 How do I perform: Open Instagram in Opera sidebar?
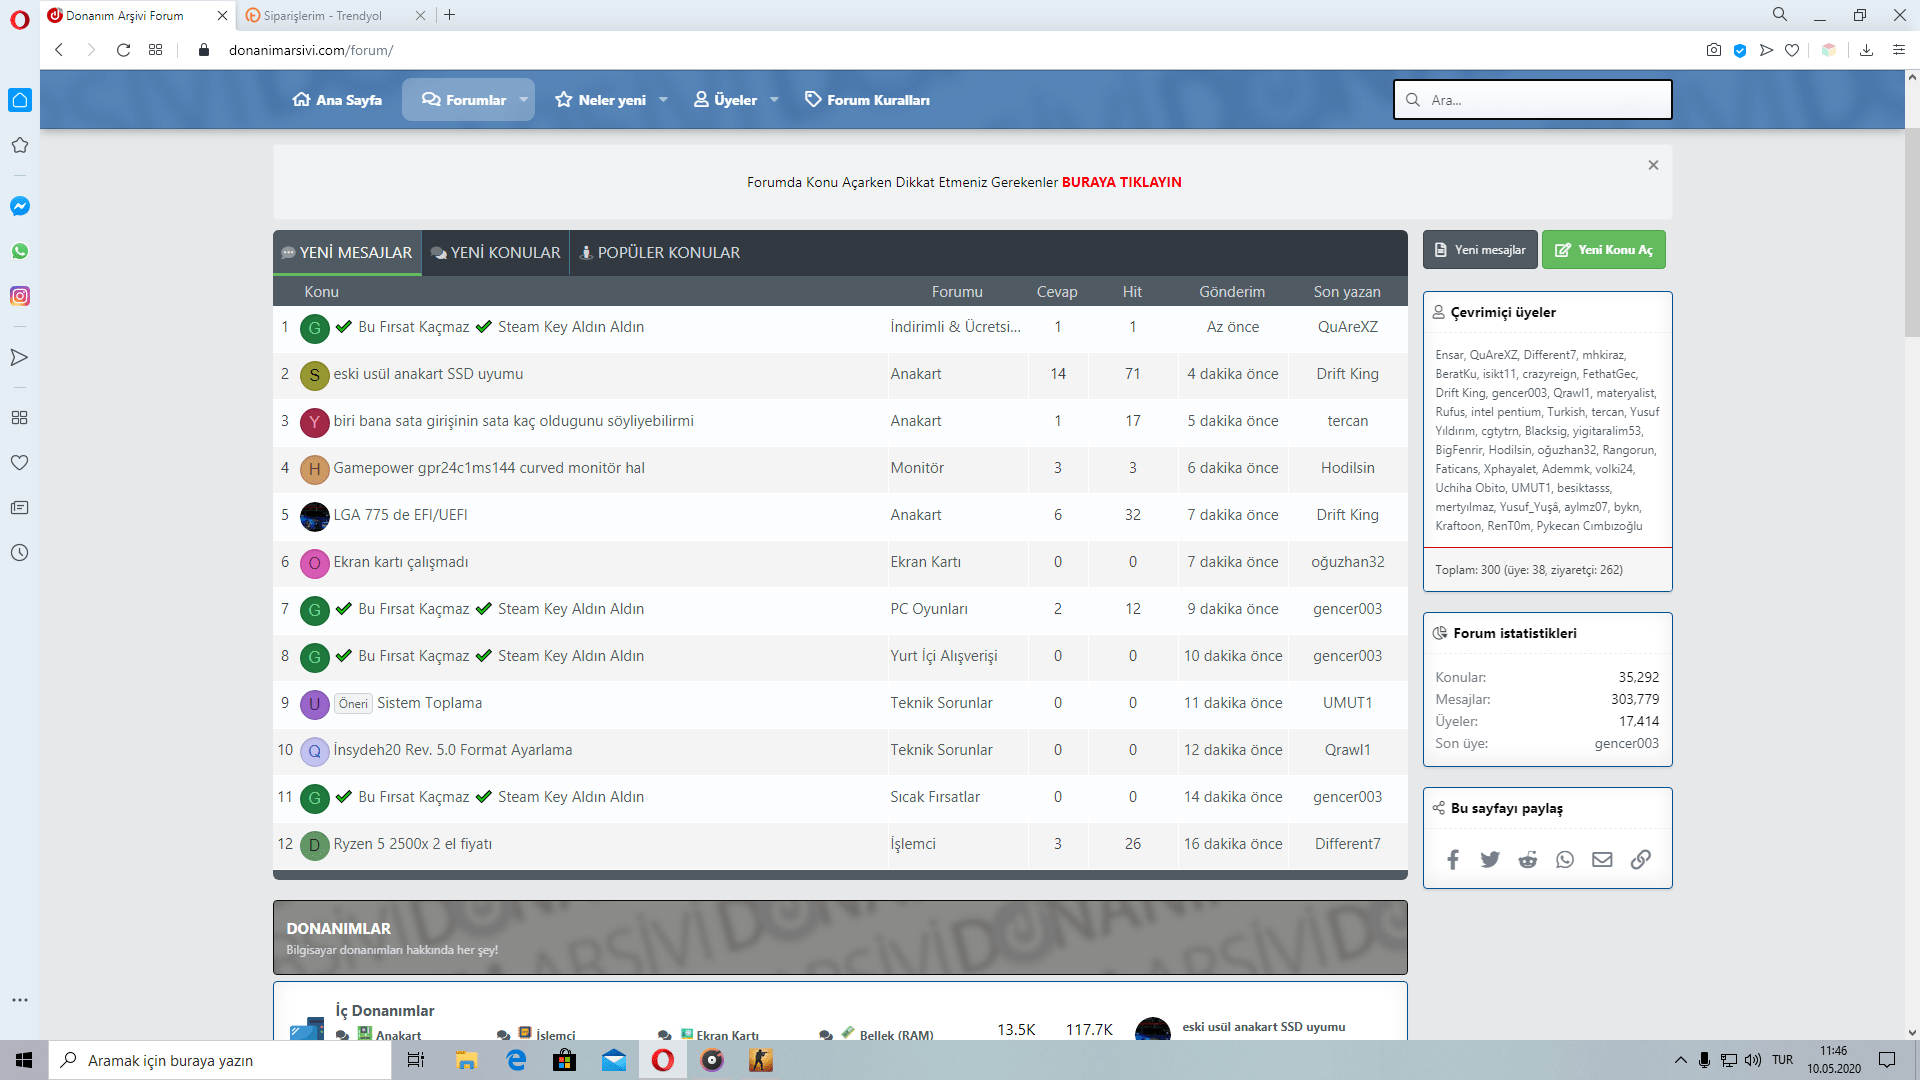(x=20, y=296)
